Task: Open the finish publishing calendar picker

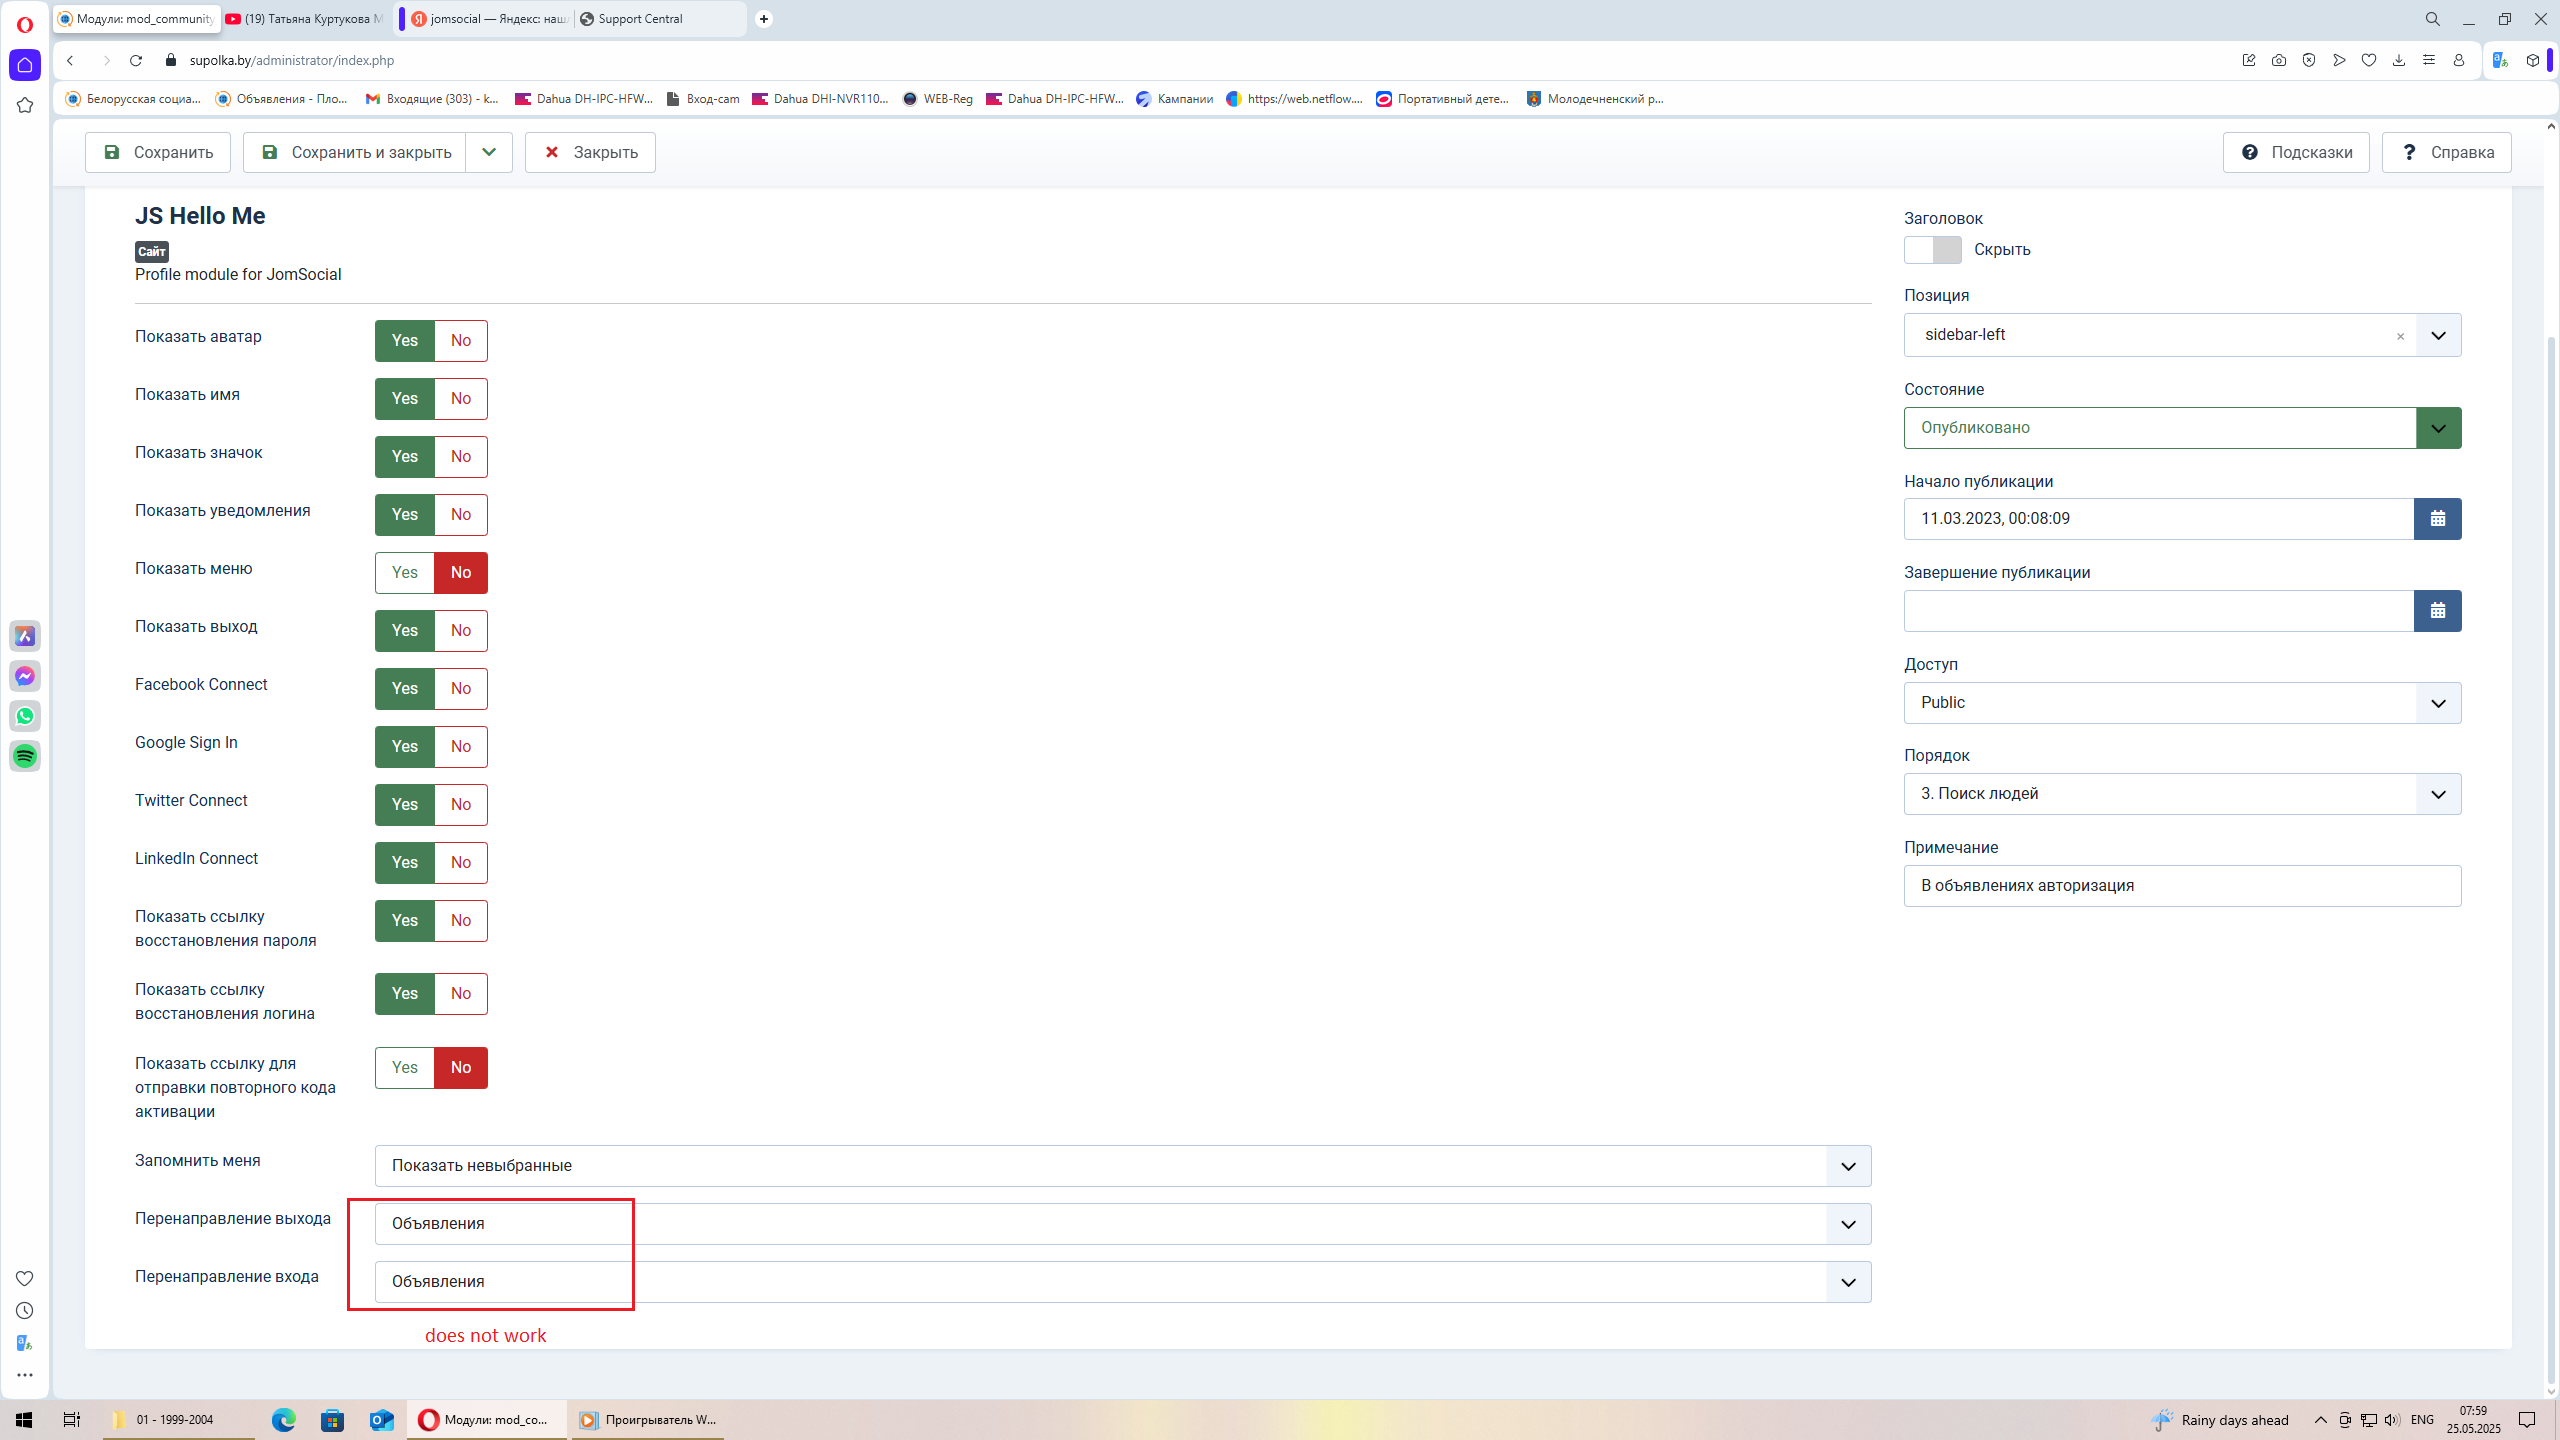Action: pyautogui.click(x=2437, y=611)
